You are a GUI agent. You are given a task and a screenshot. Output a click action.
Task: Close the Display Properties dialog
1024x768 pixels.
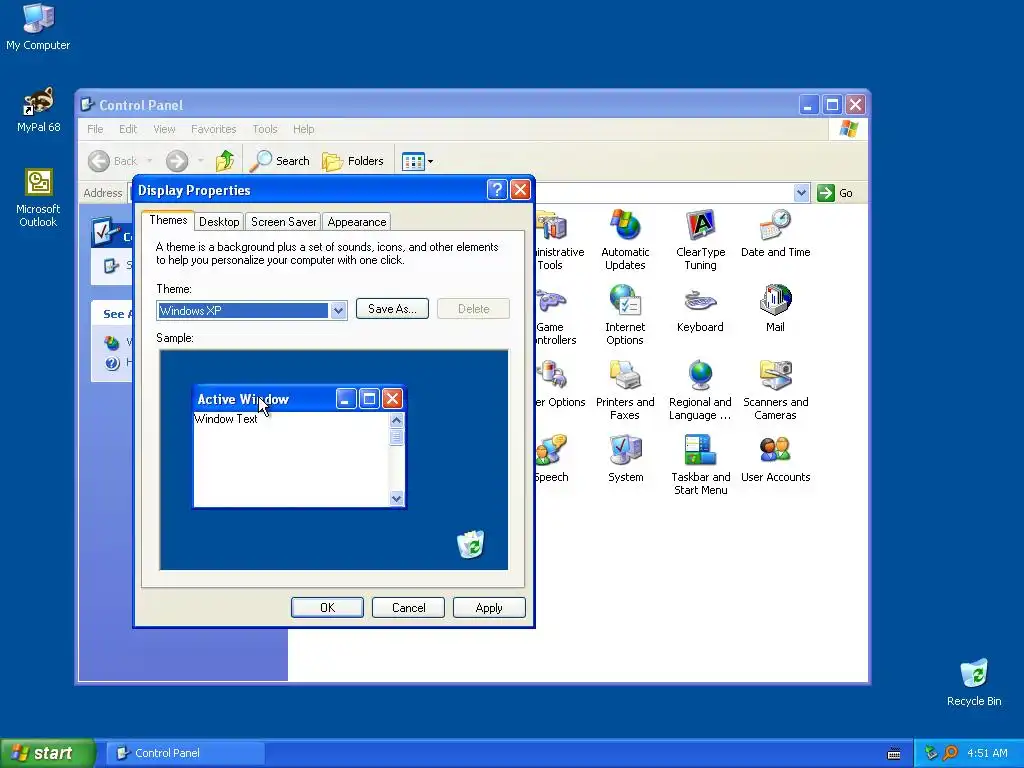coord(520,190)
